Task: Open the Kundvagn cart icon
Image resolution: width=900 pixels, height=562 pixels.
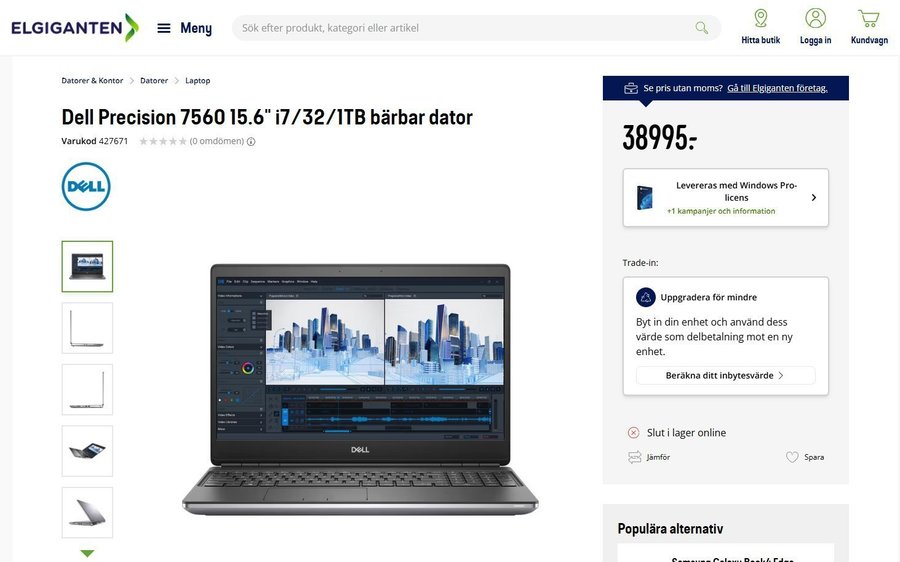Action: coord(869,18)
